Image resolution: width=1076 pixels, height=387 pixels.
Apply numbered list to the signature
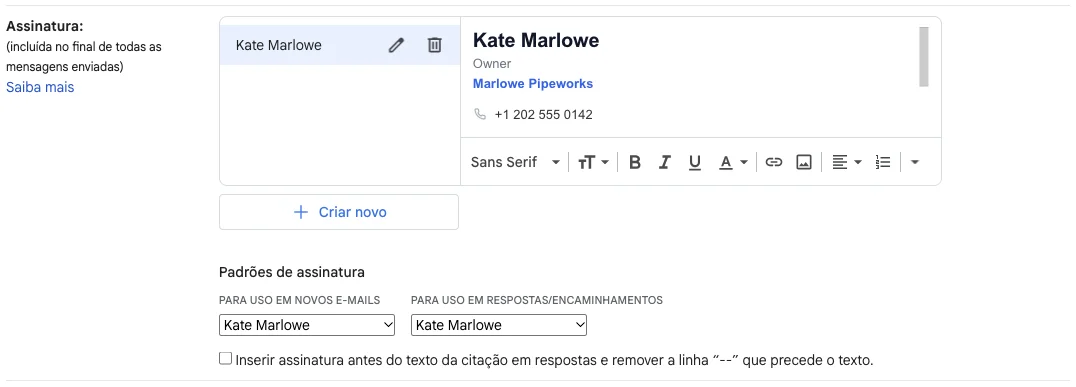(883, 163)
